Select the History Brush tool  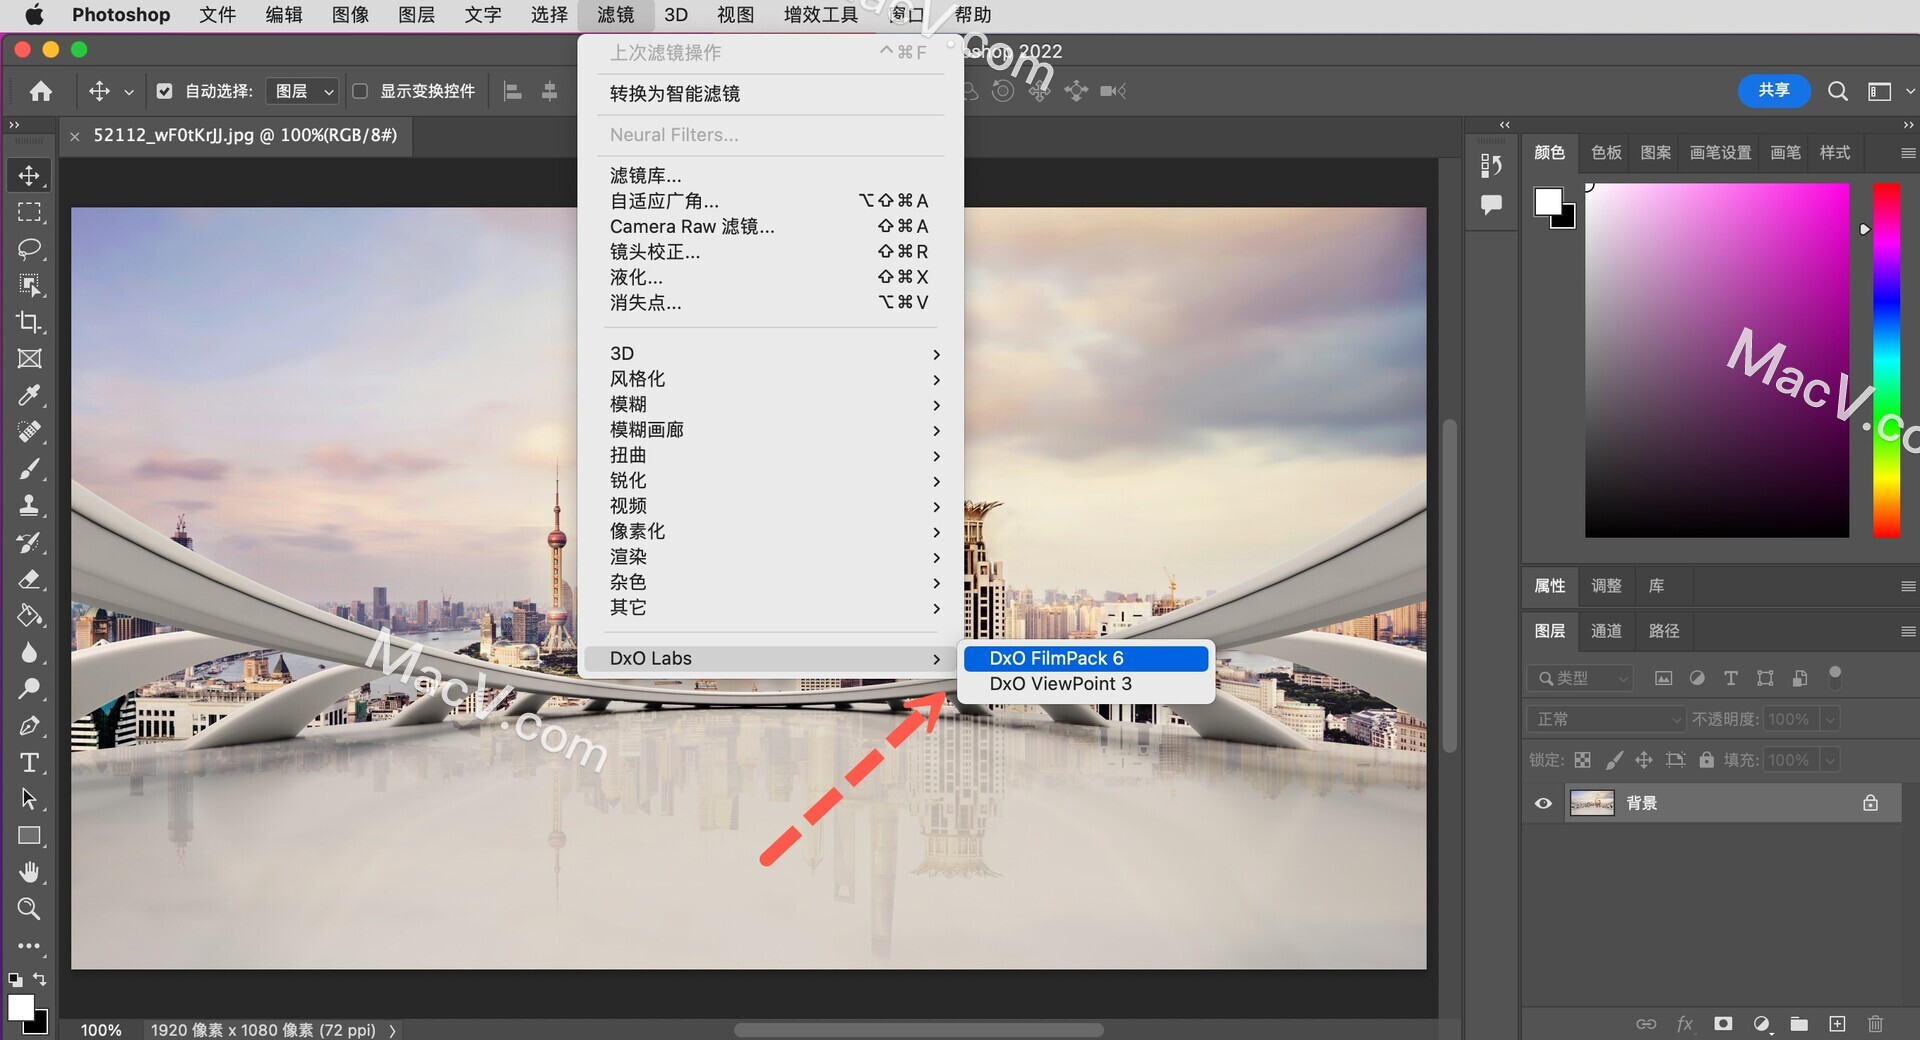[x=29, y=542]
